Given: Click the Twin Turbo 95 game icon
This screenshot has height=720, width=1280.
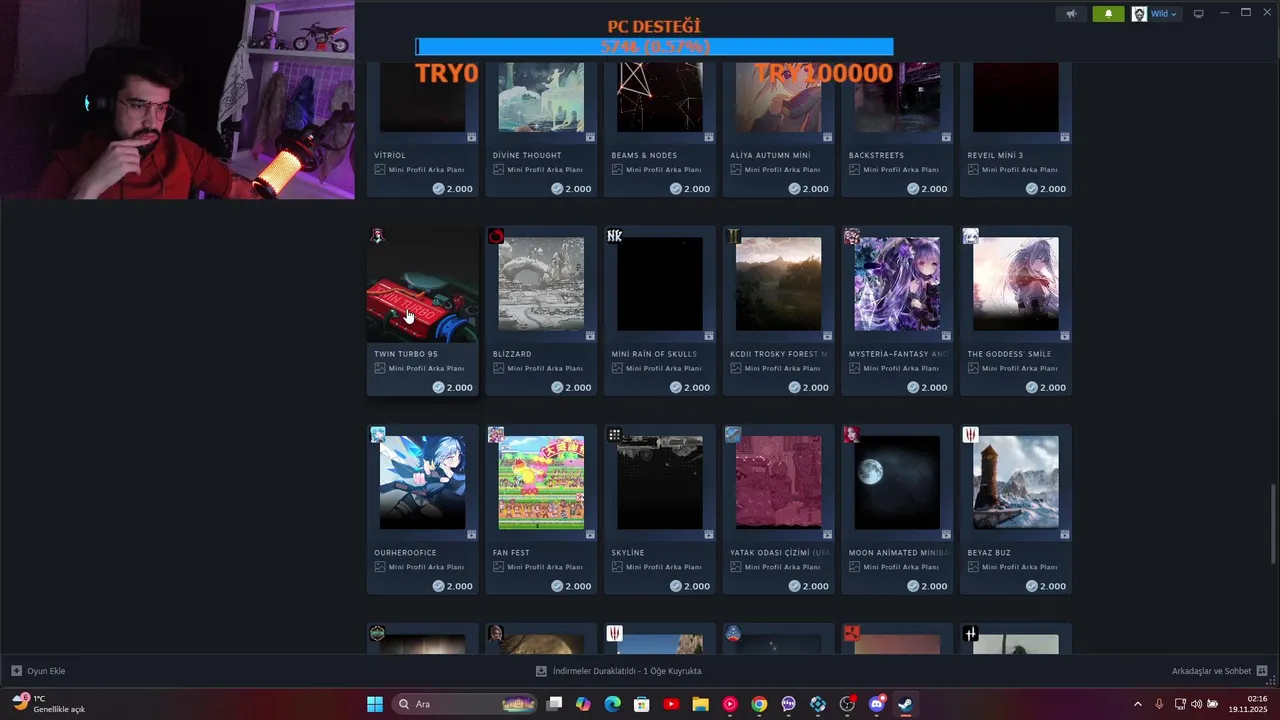Looking at the screenshot, I should [377, 236].
